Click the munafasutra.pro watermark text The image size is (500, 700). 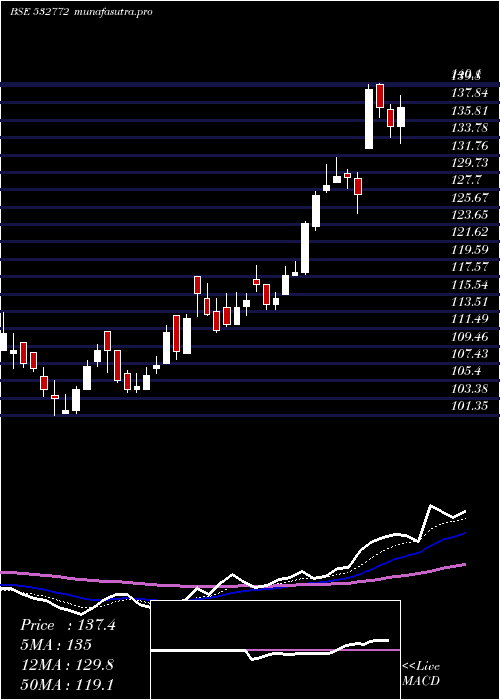(x=112, y=12)
